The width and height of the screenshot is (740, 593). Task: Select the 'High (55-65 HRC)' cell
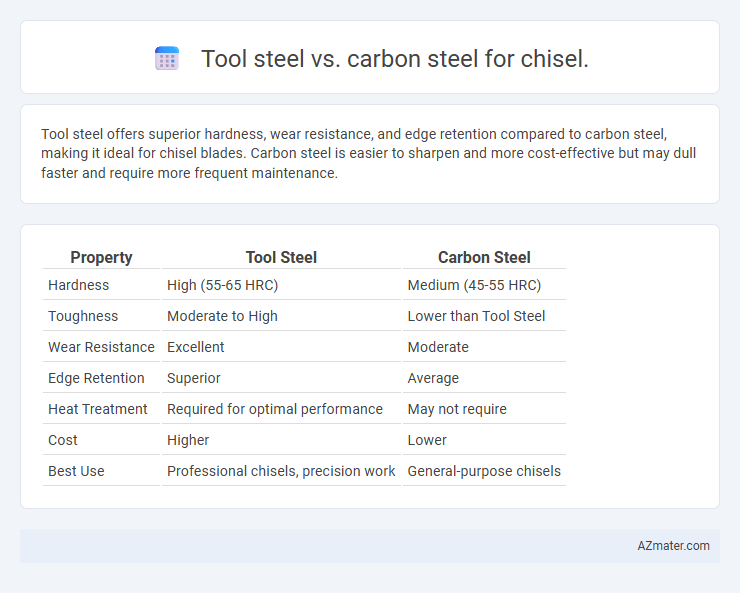tap(222, 285)
